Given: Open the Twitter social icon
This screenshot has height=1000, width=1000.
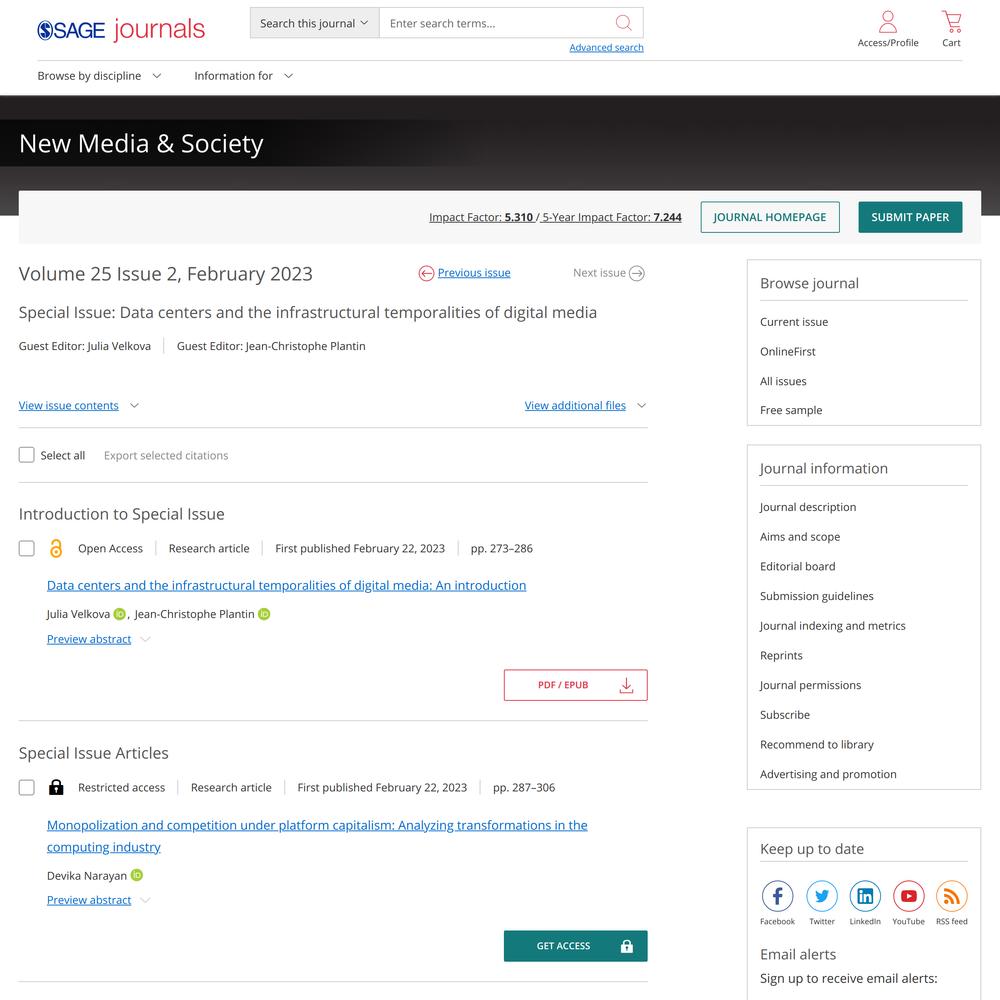Looking at the screenshot, I should pyautogui.click(x=821, y=896).
